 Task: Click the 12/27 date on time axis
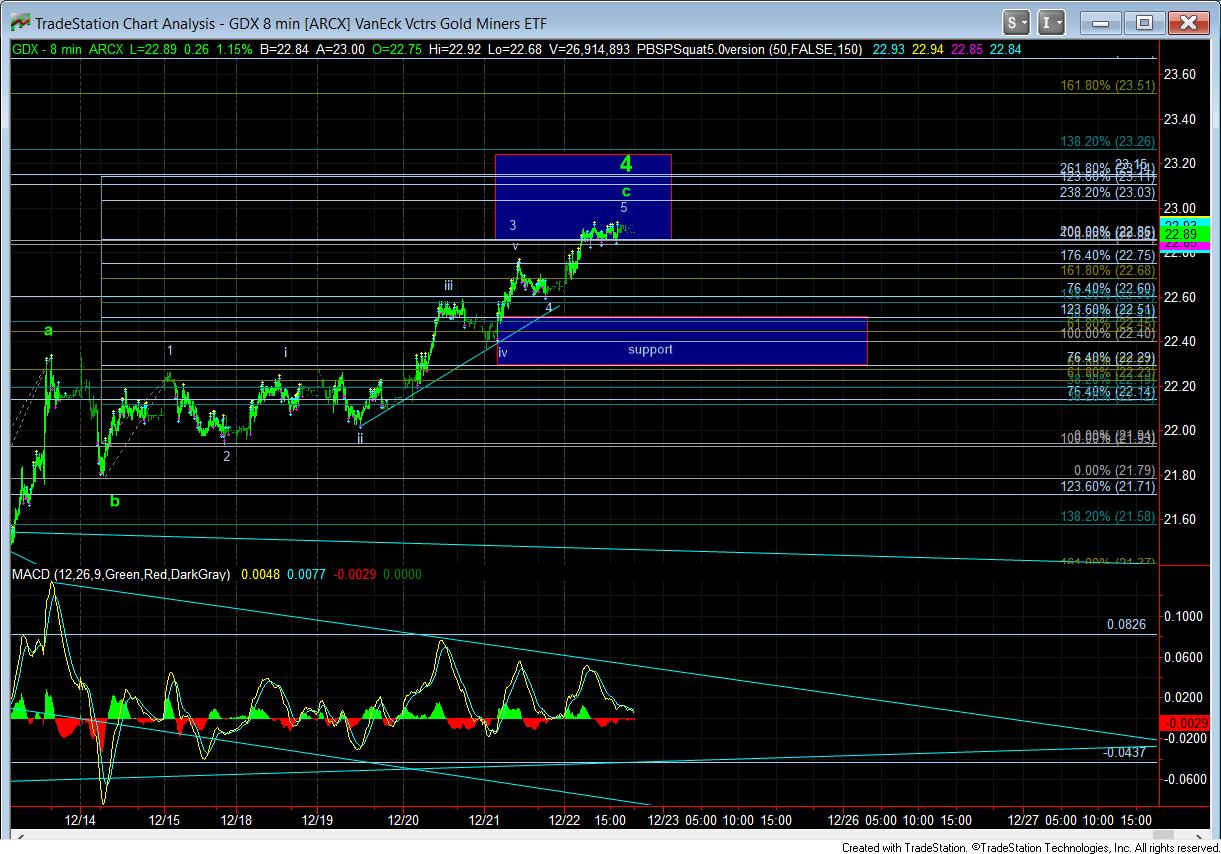[x=1024, y=820]
